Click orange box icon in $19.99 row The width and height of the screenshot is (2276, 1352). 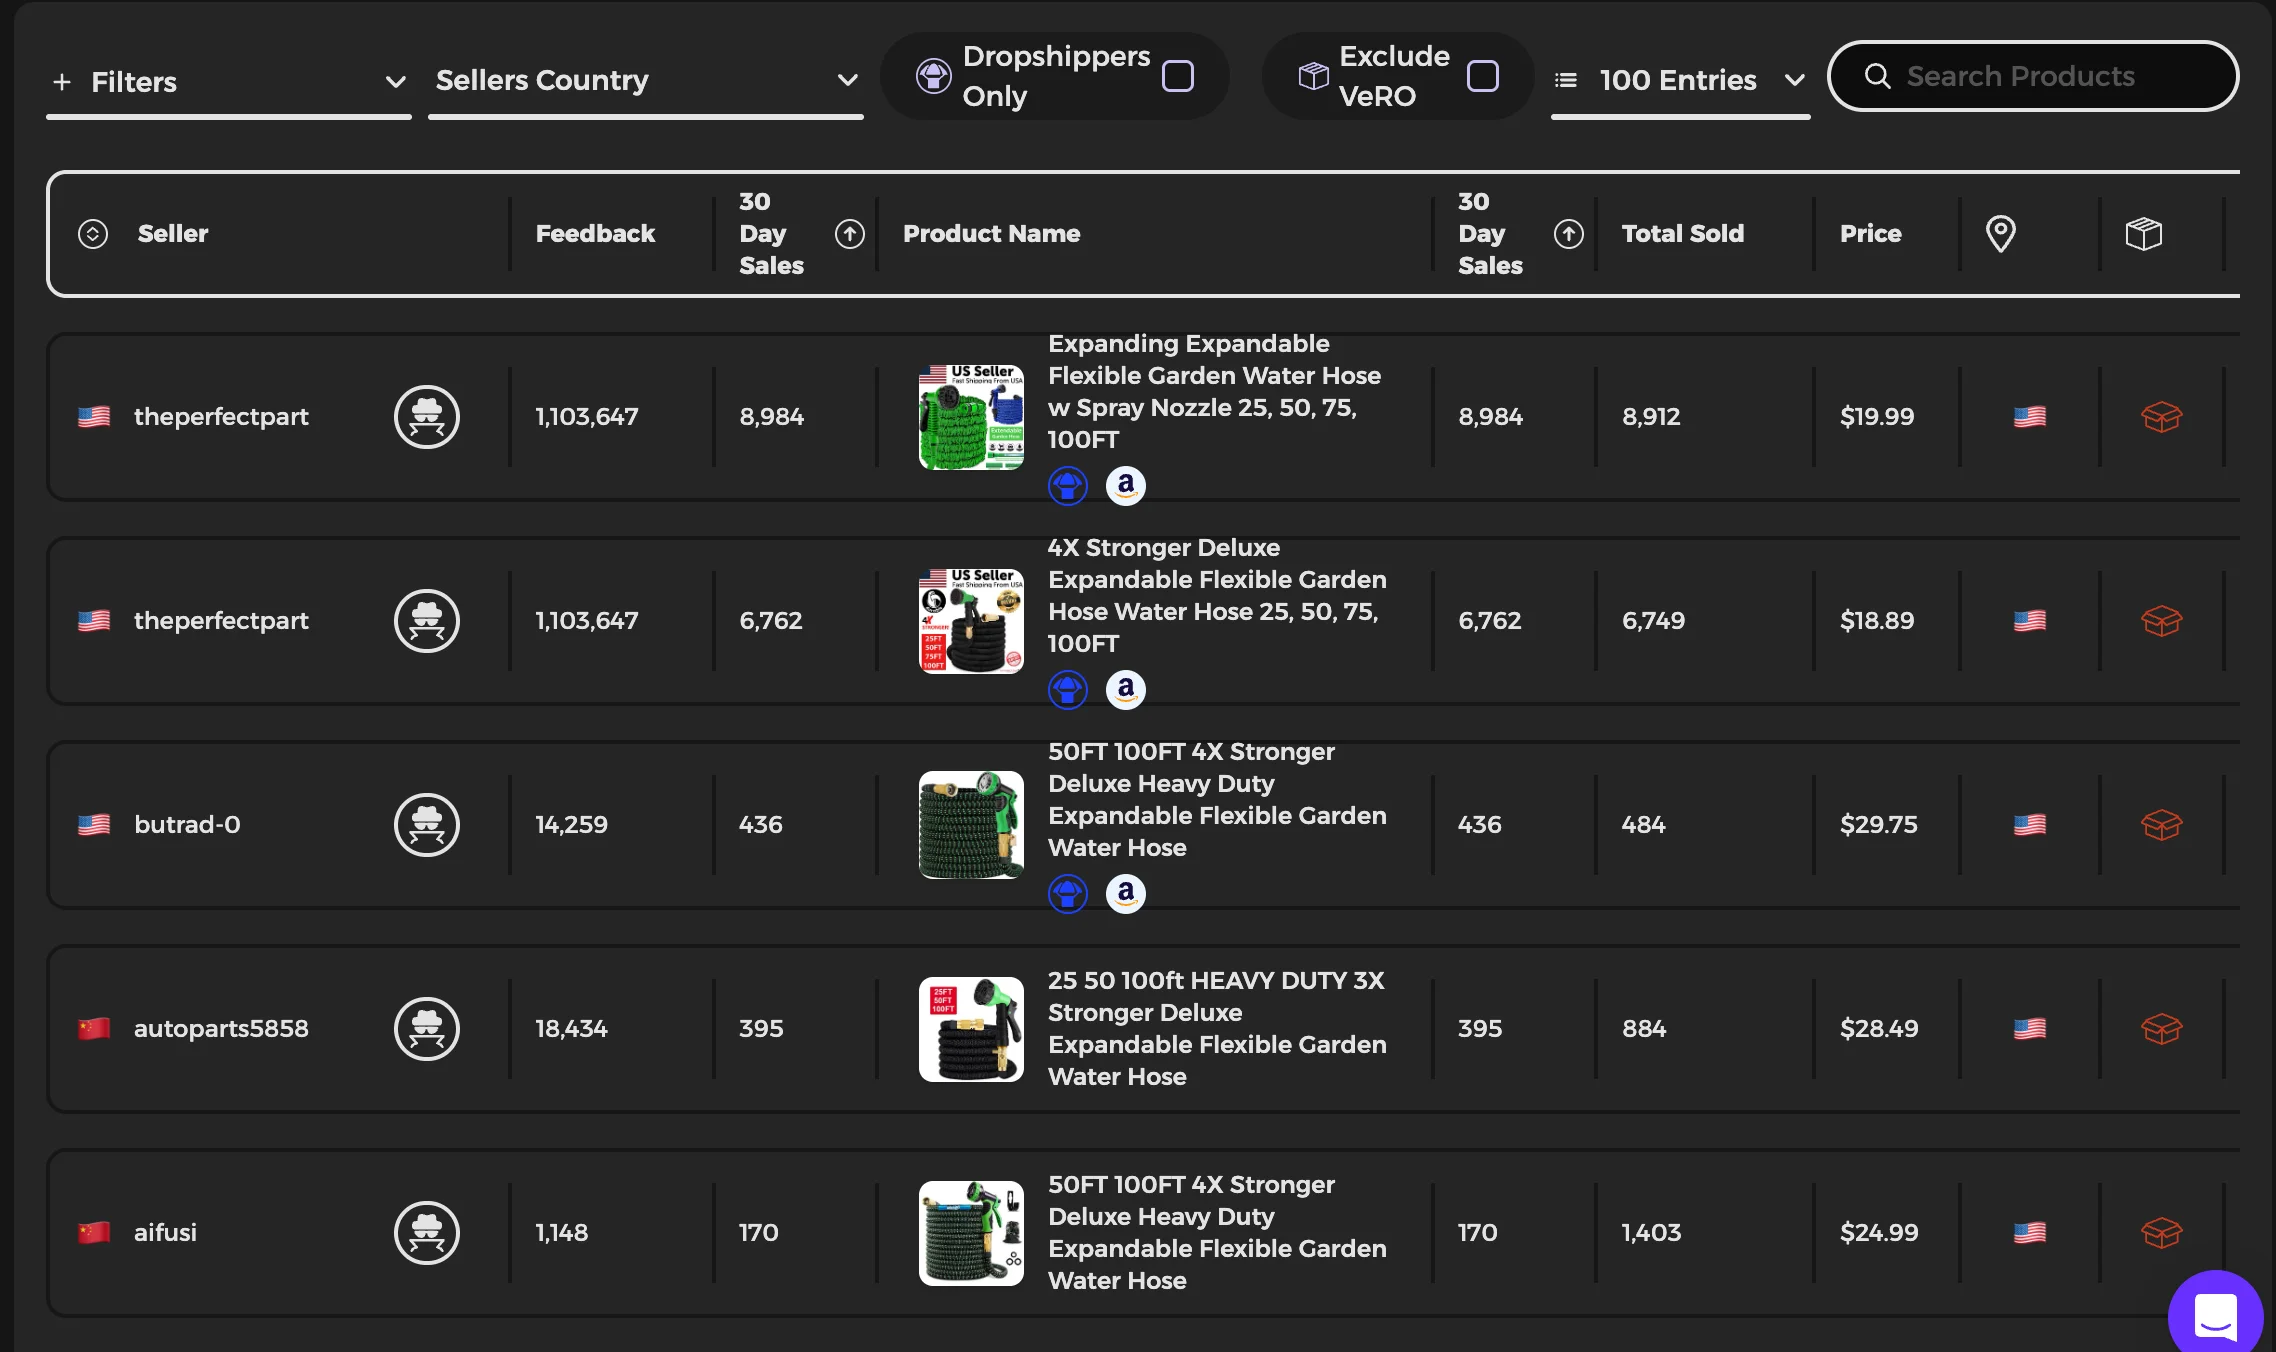2161,417
